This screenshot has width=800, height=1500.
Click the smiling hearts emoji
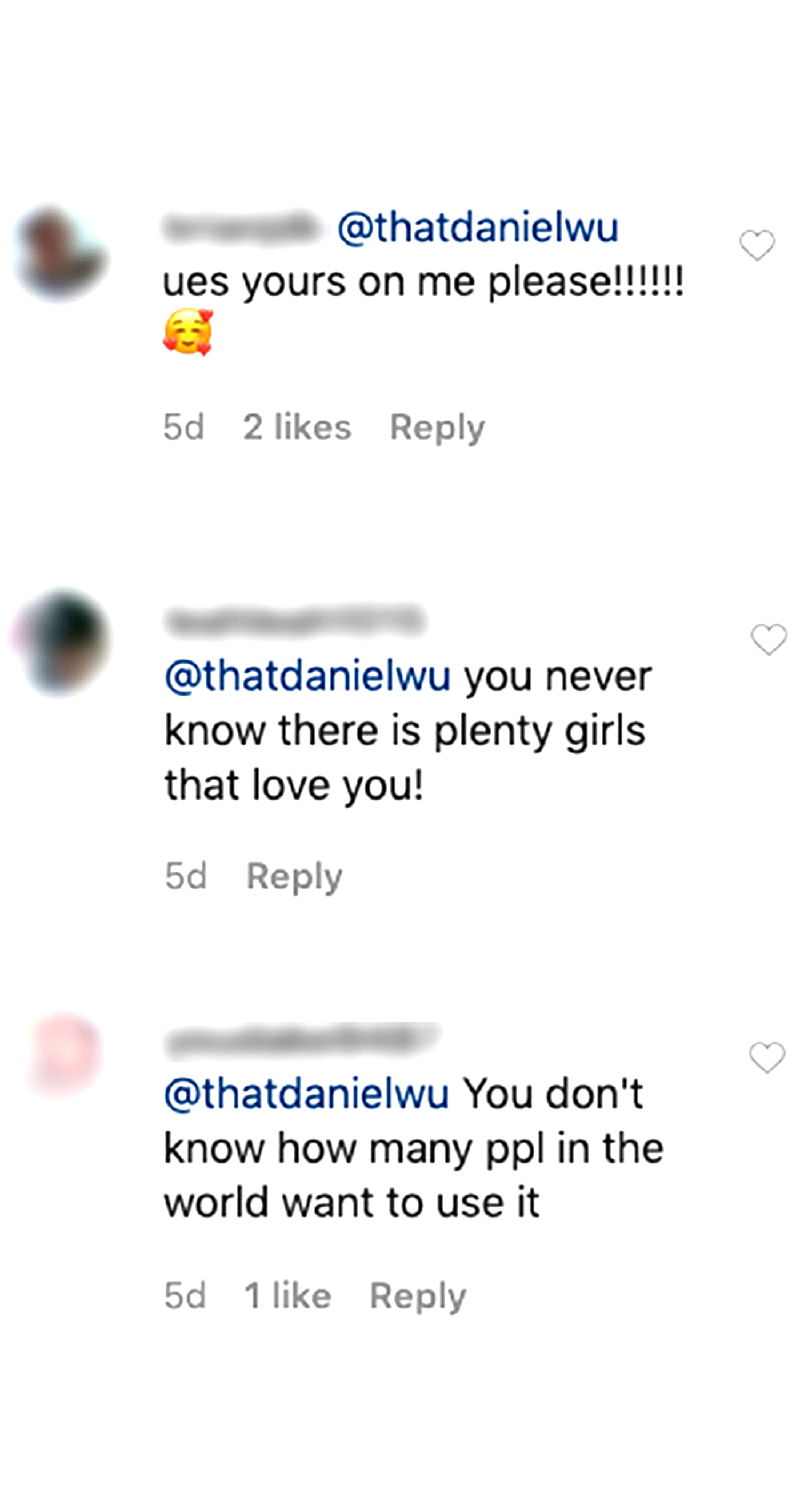187,335
